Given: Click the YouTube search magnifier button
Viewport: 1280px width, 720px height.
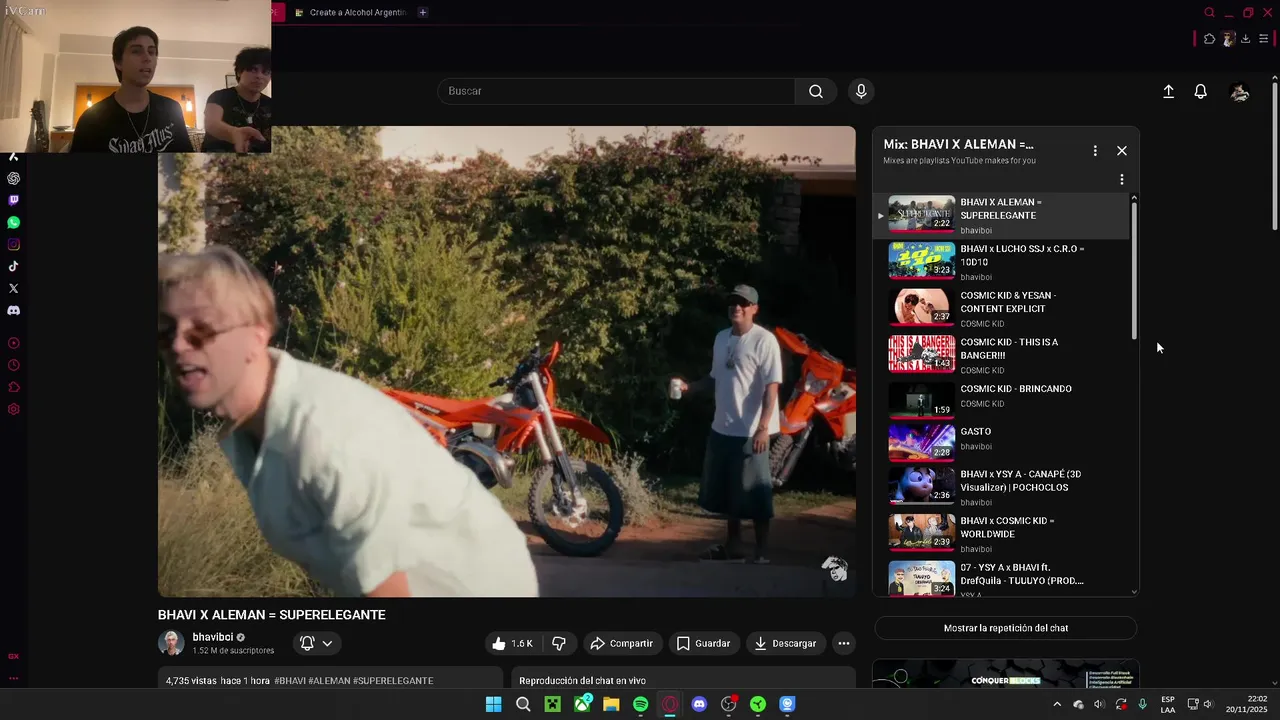Looking at the screenshot, I should [x=816, y=91].
